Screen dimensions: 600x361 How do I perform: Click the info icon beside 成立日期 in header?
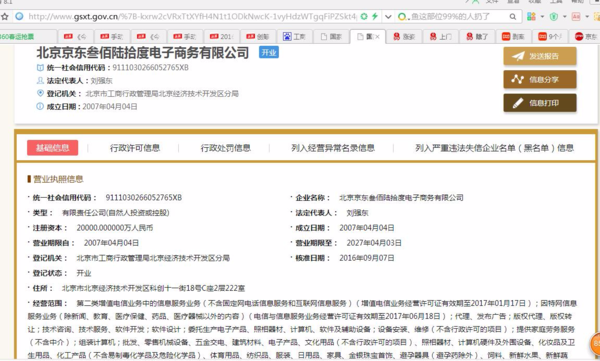pos(40,106)
